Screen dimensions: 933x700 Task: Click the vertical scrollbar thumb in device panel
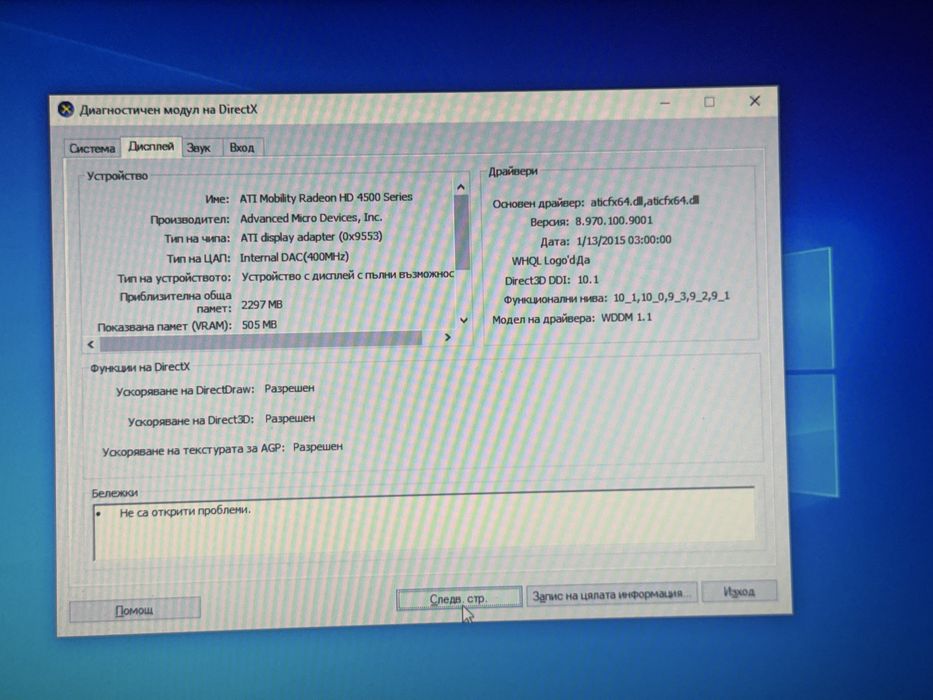462,232
